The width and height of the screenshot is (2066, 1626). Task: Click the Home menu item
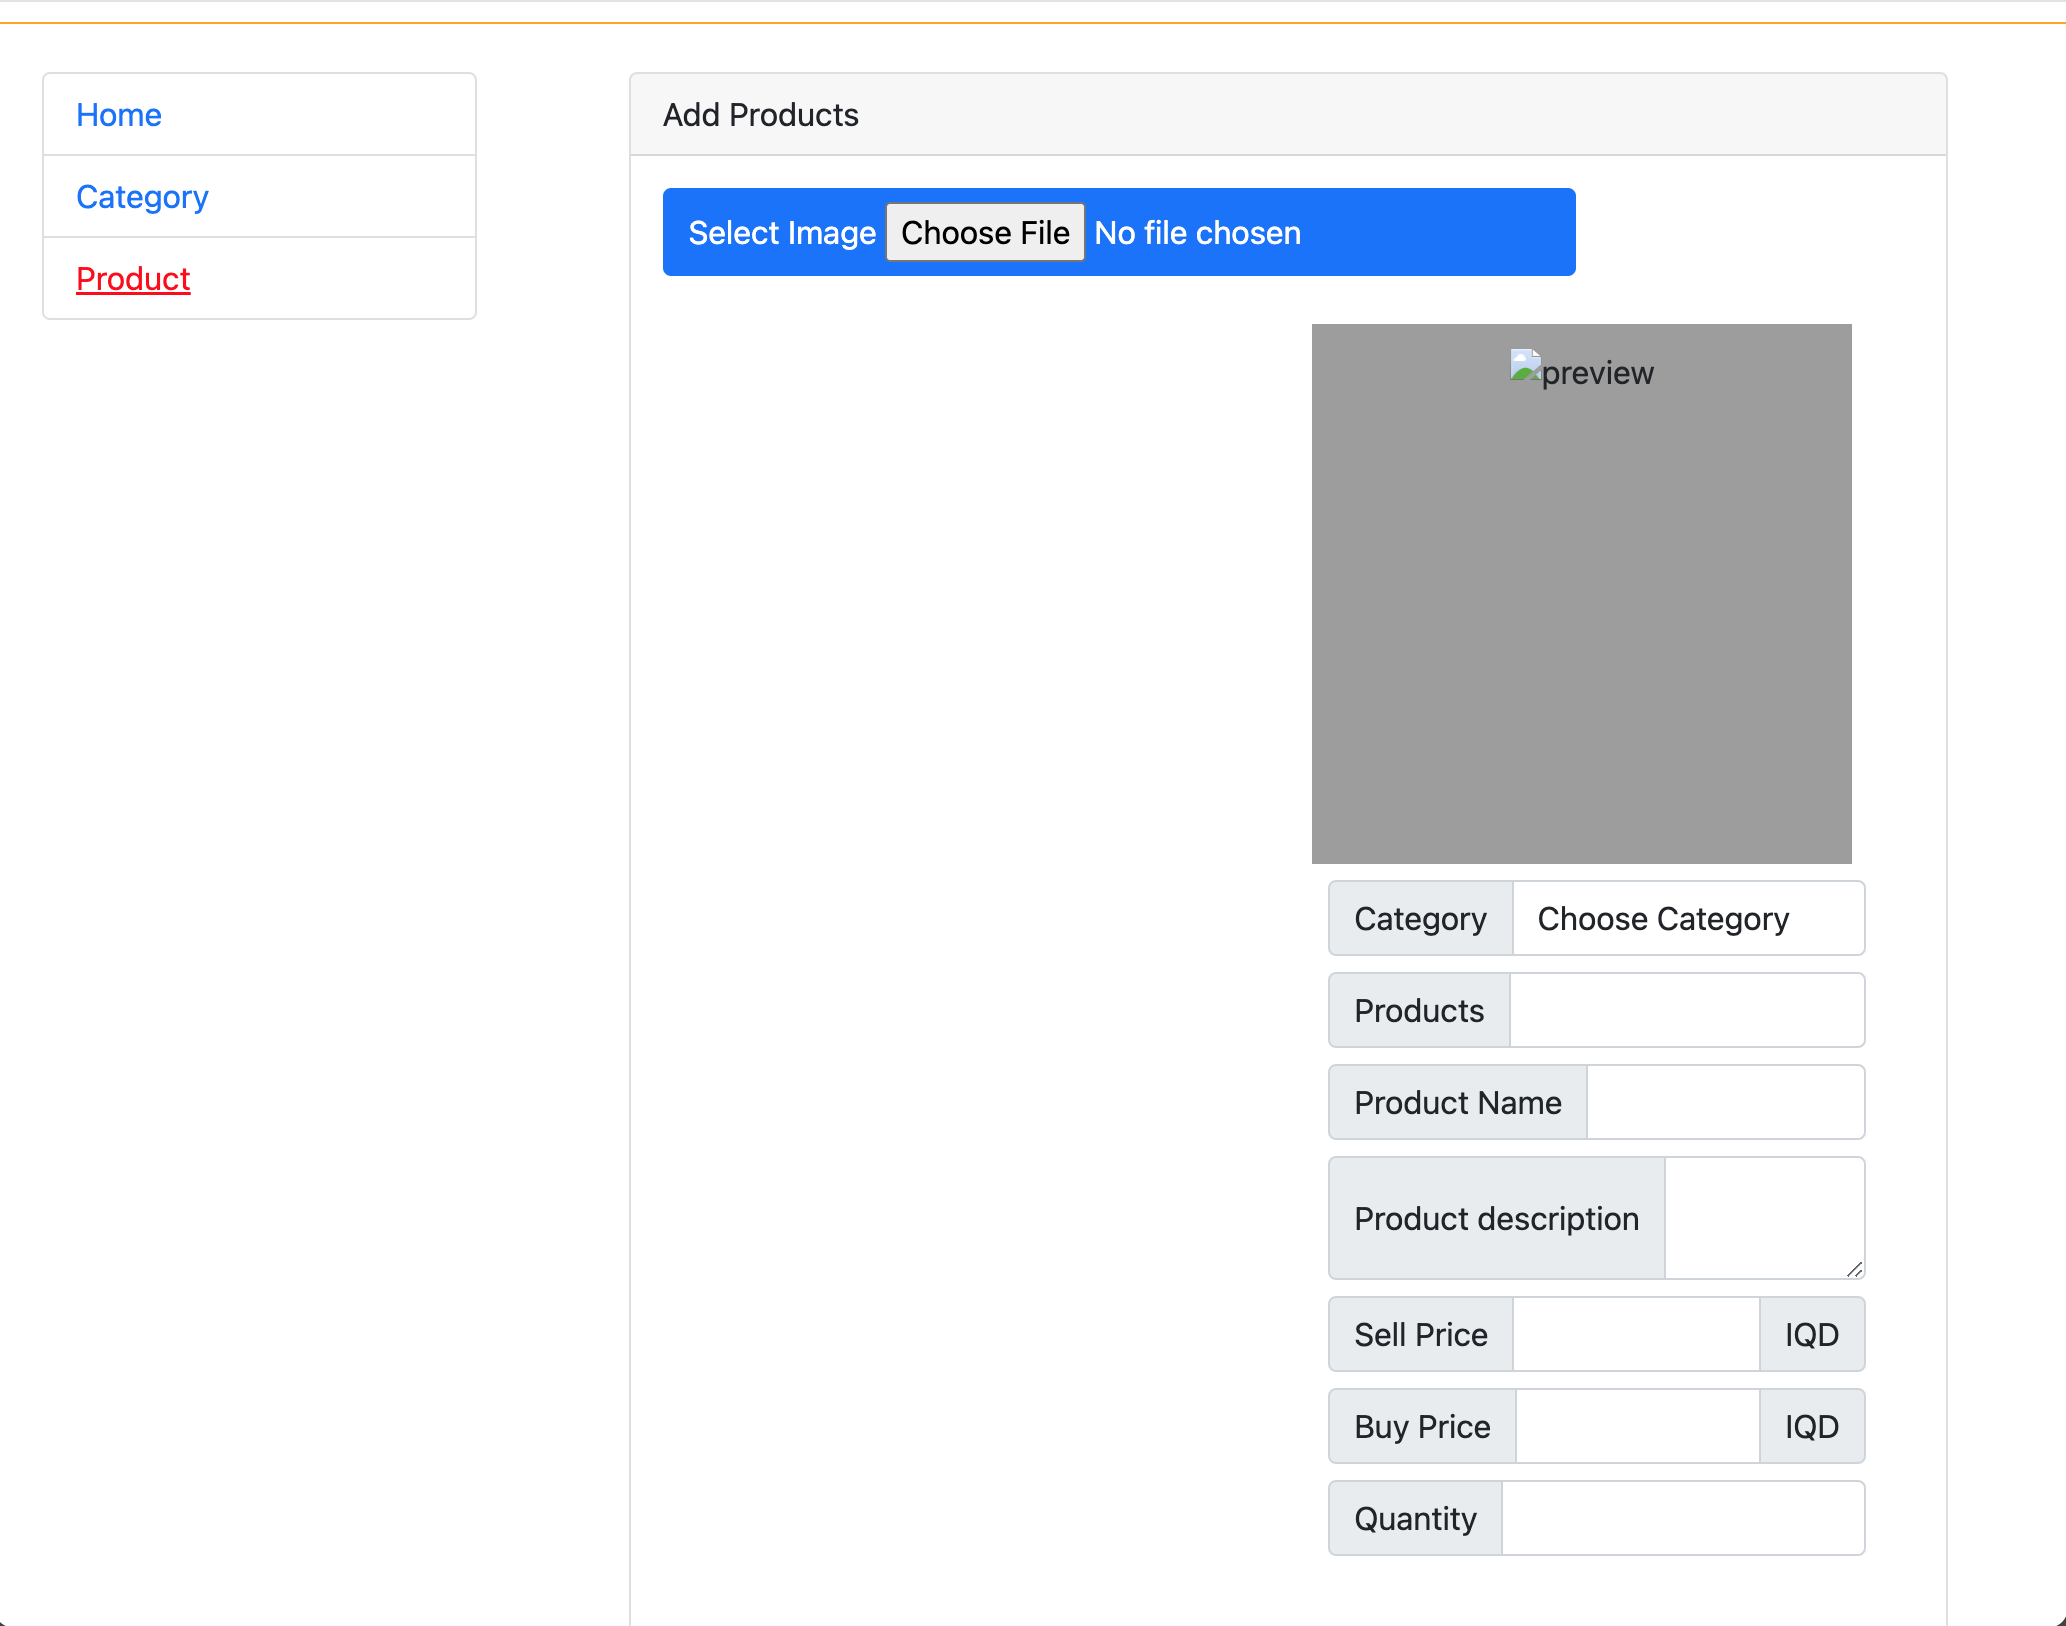tap(119, 112)
